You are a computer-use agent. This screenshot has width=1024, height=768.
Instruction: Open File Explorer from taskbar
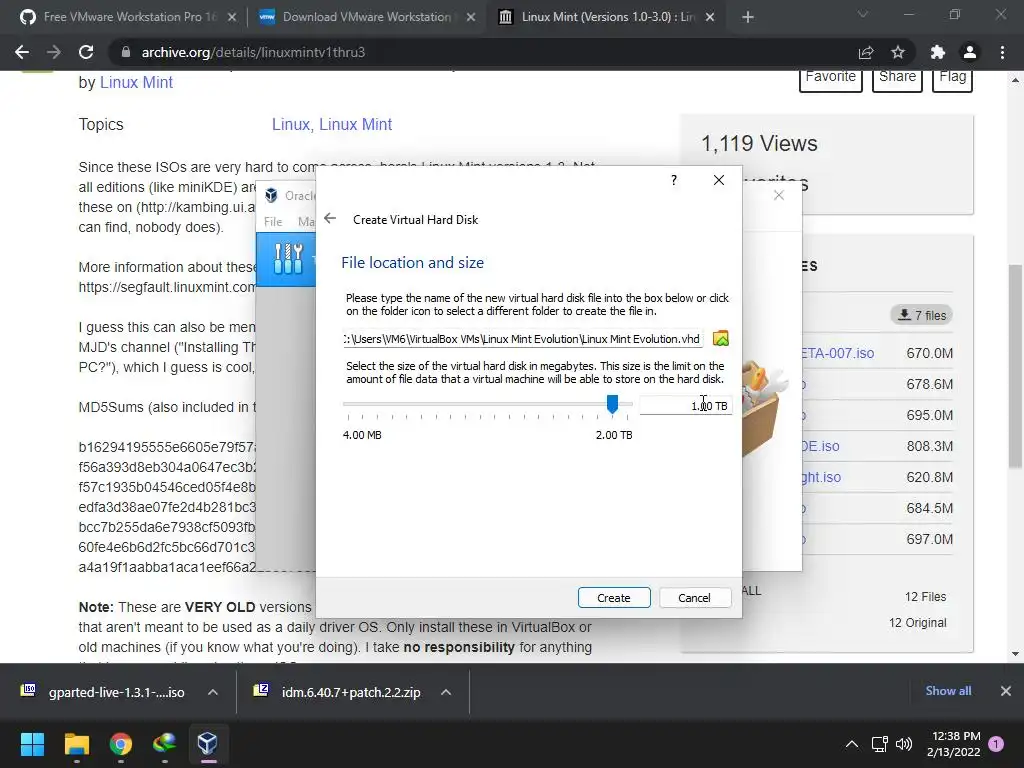[76, 744]
